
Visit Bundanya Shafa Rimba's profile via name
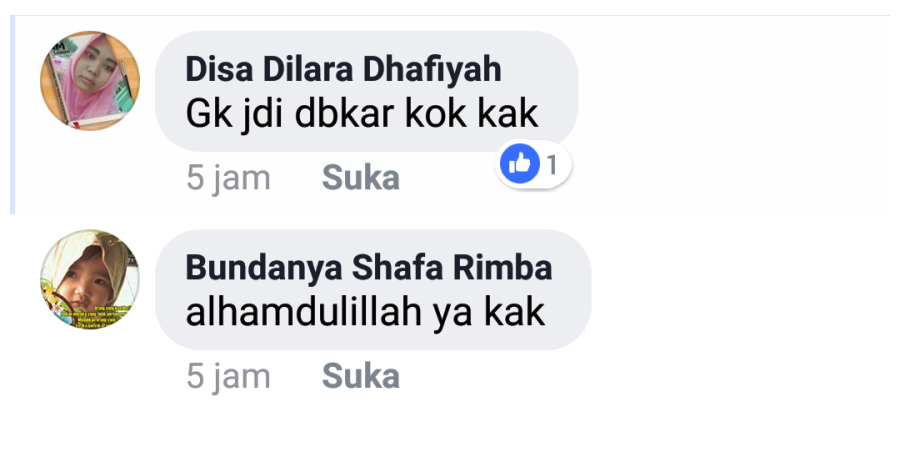(x=368, y=268)
